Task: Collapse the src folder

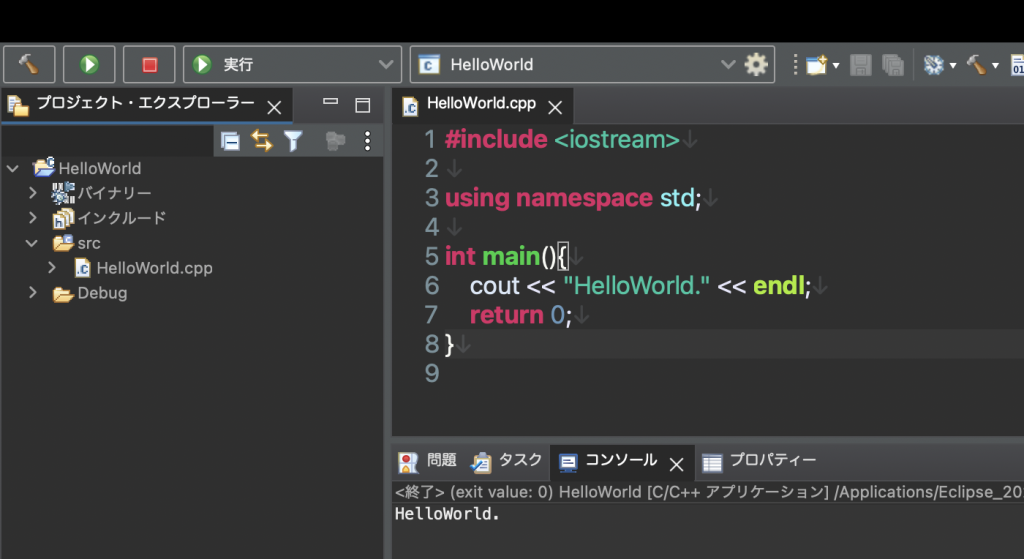Action: pos(33,243)
